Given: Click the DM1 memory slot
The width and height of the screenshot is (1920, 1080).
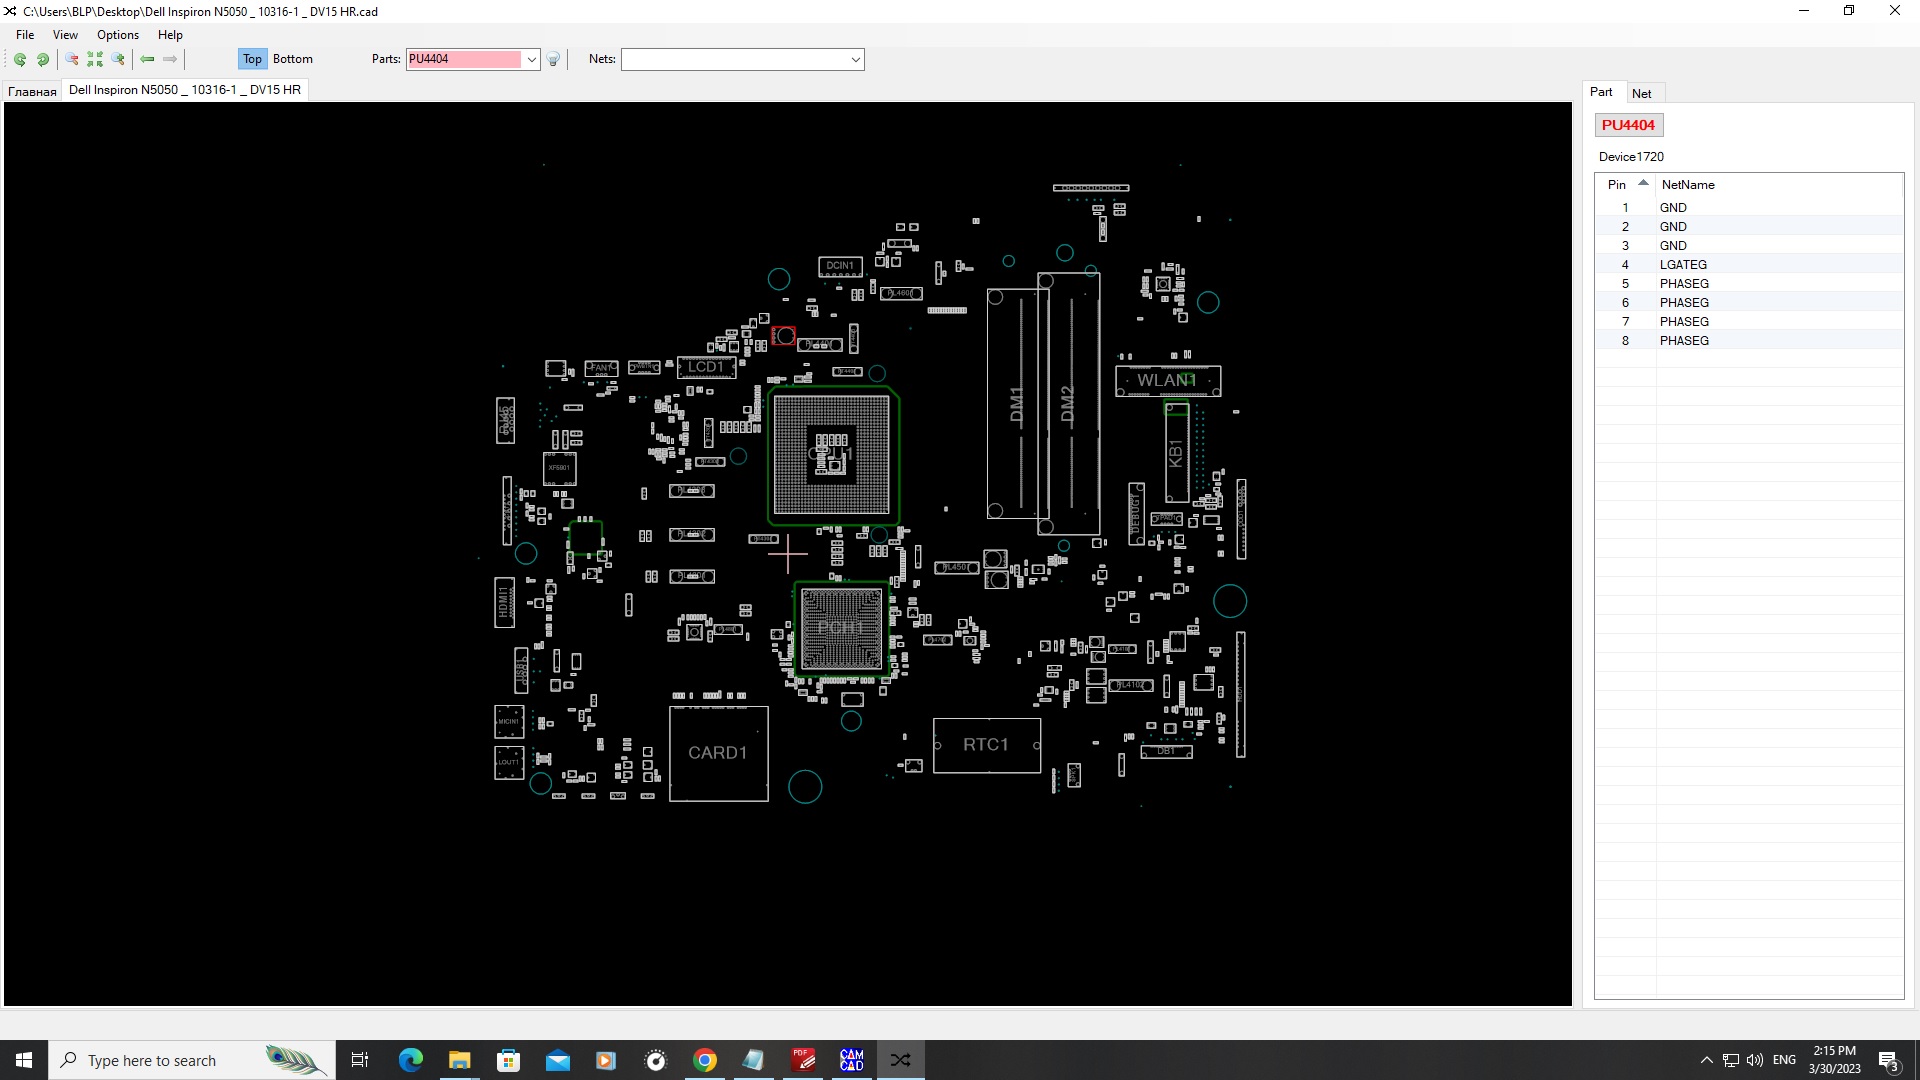Looking at the screenshot, I should (1017, 403).
